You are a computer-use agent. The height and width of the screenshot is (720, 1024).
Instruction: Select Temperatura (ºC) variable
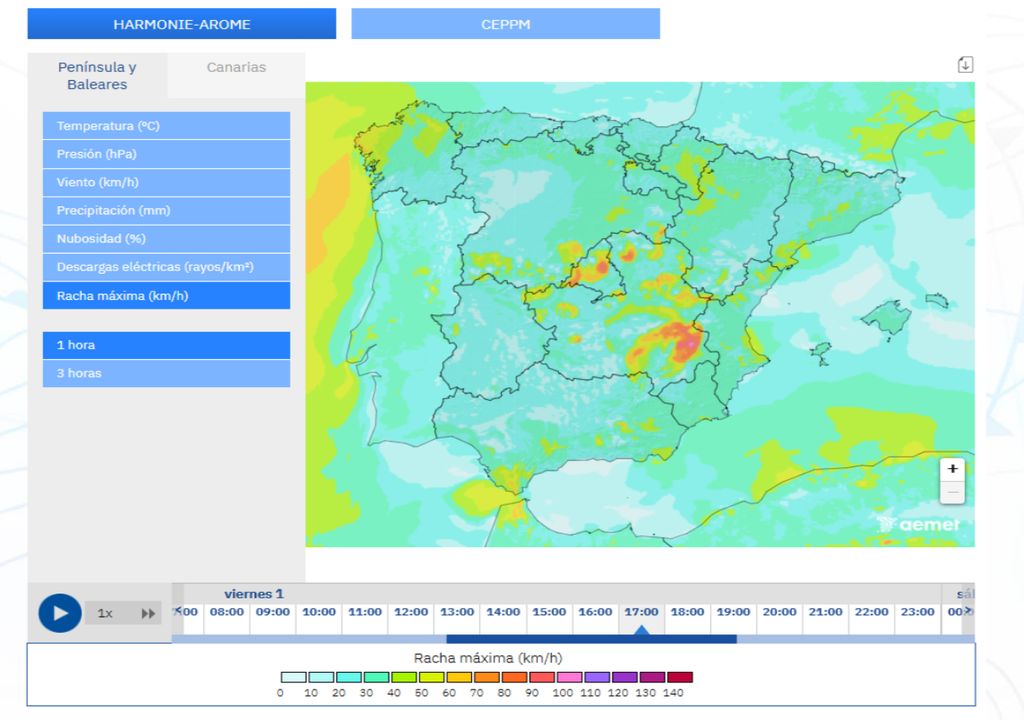pyautogui.click(x=167, y=125)
